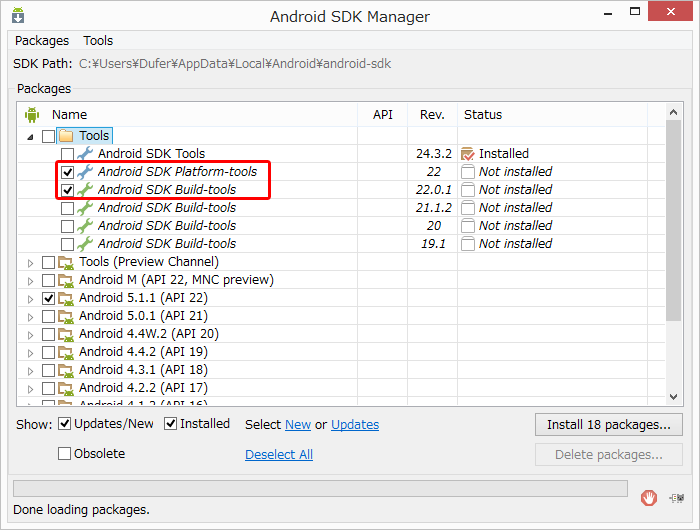Viewport: 700px width, 530px height.
Task: Sort by the API column header
Action: click(383, 115)
